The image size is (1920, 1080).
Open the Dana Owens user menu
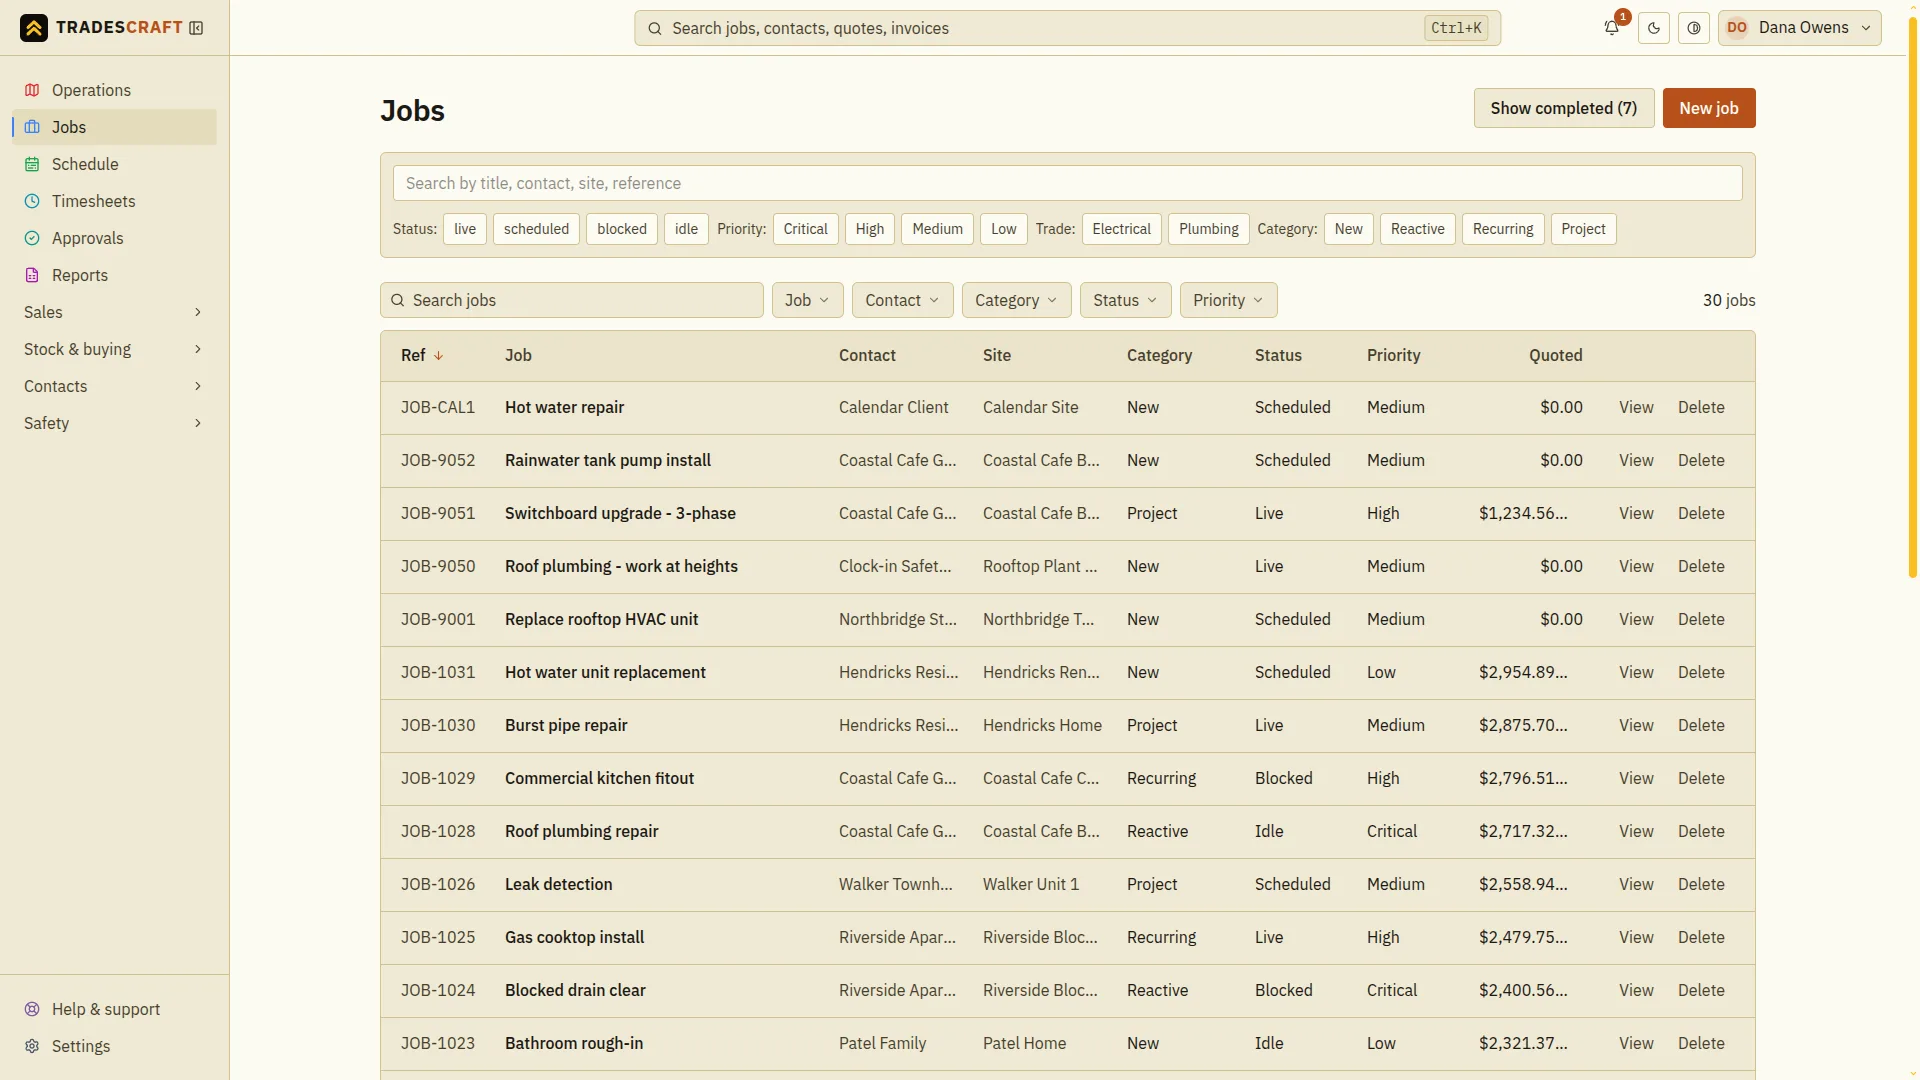(x=1799, y=28)
